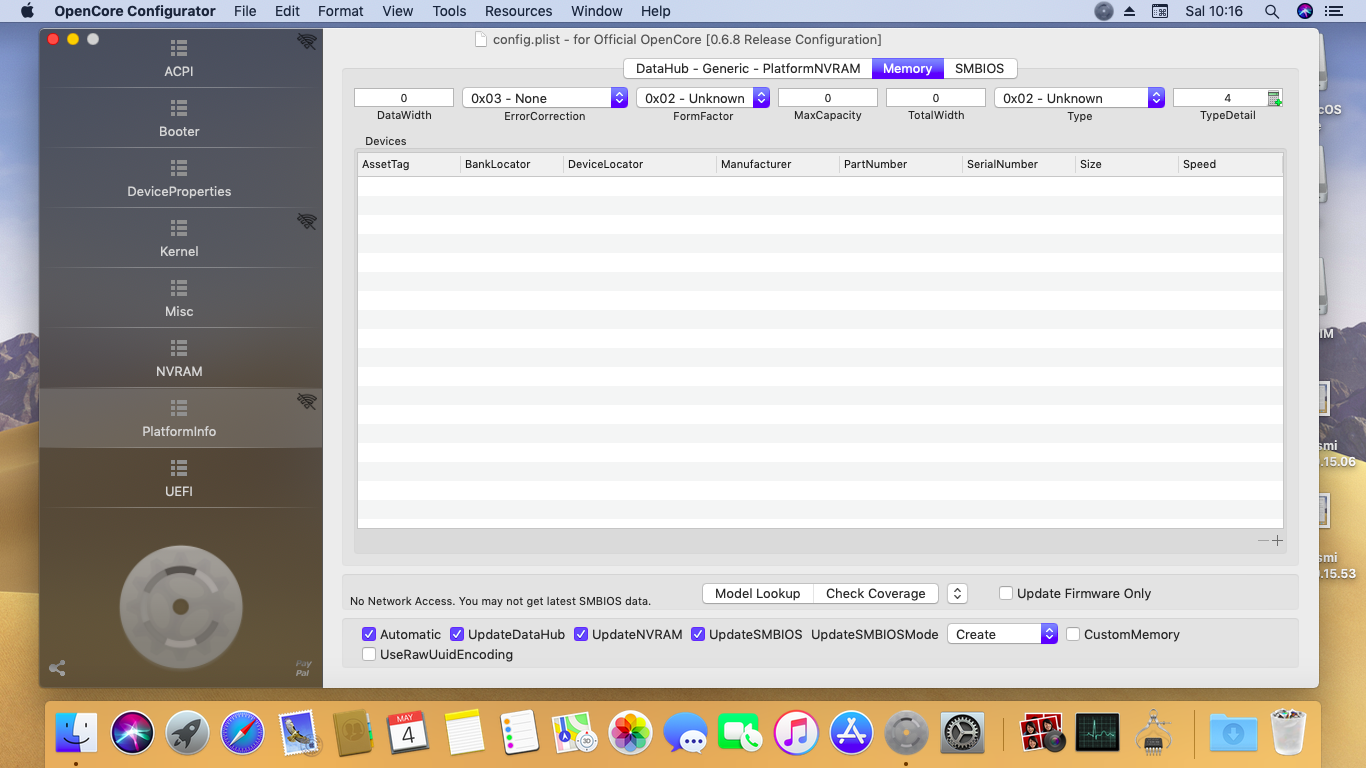This screenshot has height=768, width=1366.
Task: Launch Safari from the Dock
Action: (x=242, y=733)
